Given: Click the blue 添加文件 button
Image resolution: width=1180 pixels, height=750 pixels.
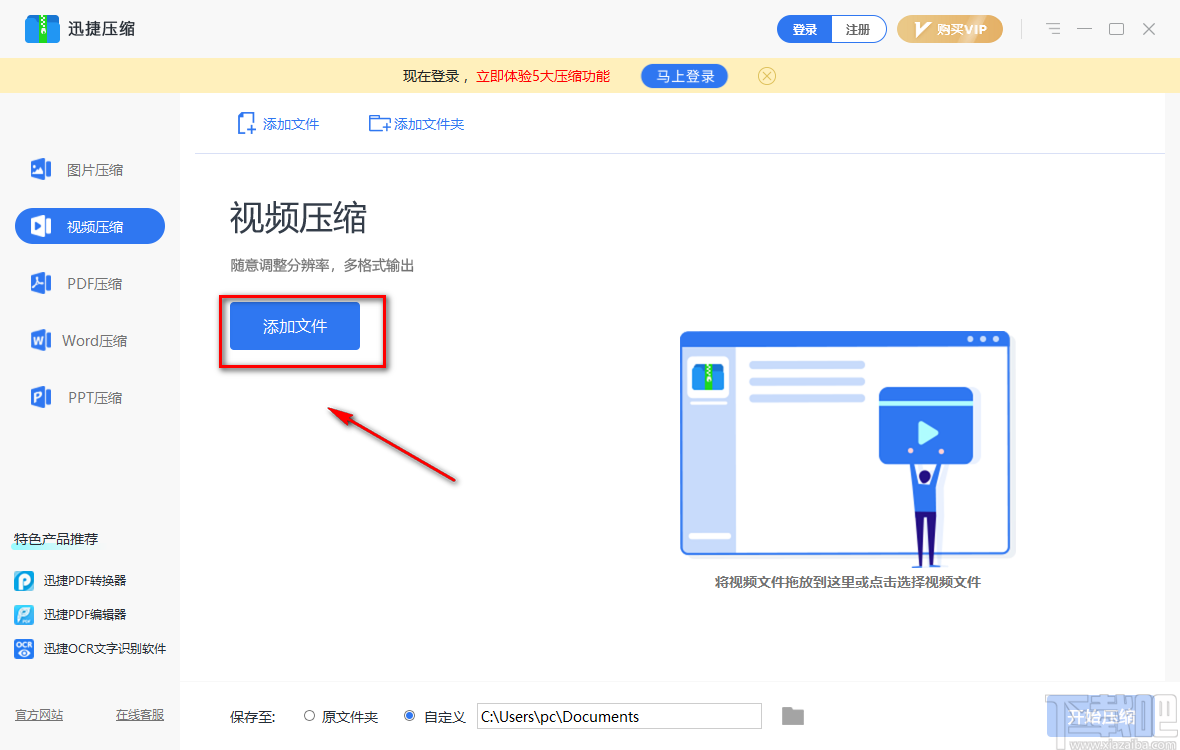Looking at the screenshot, I should (293, 326).
